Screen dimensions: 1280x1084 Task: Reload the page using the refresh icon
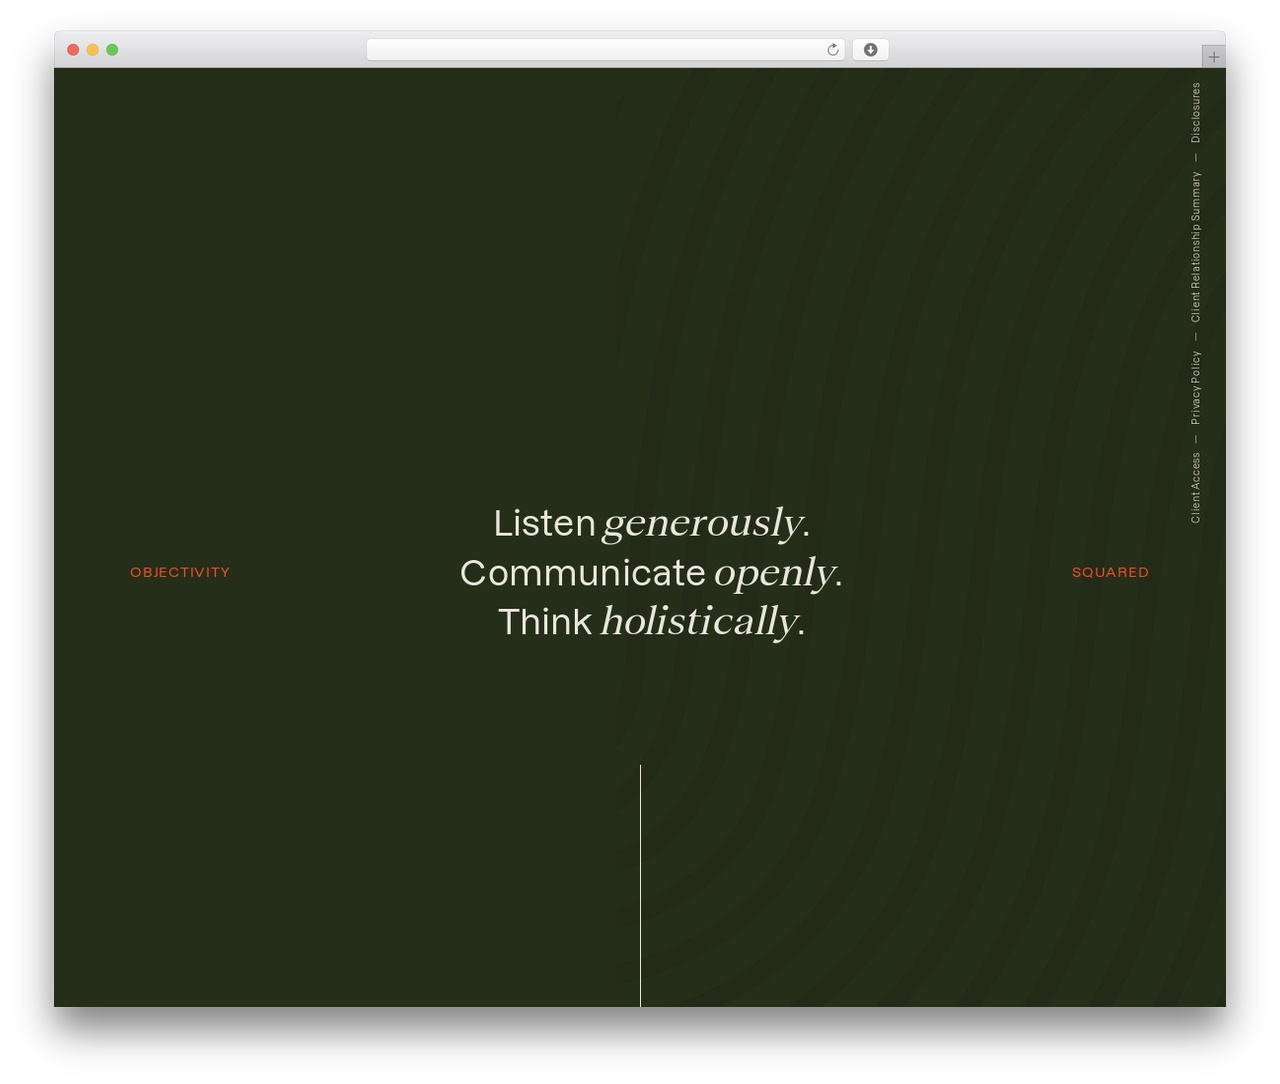(x=832, y=50)
